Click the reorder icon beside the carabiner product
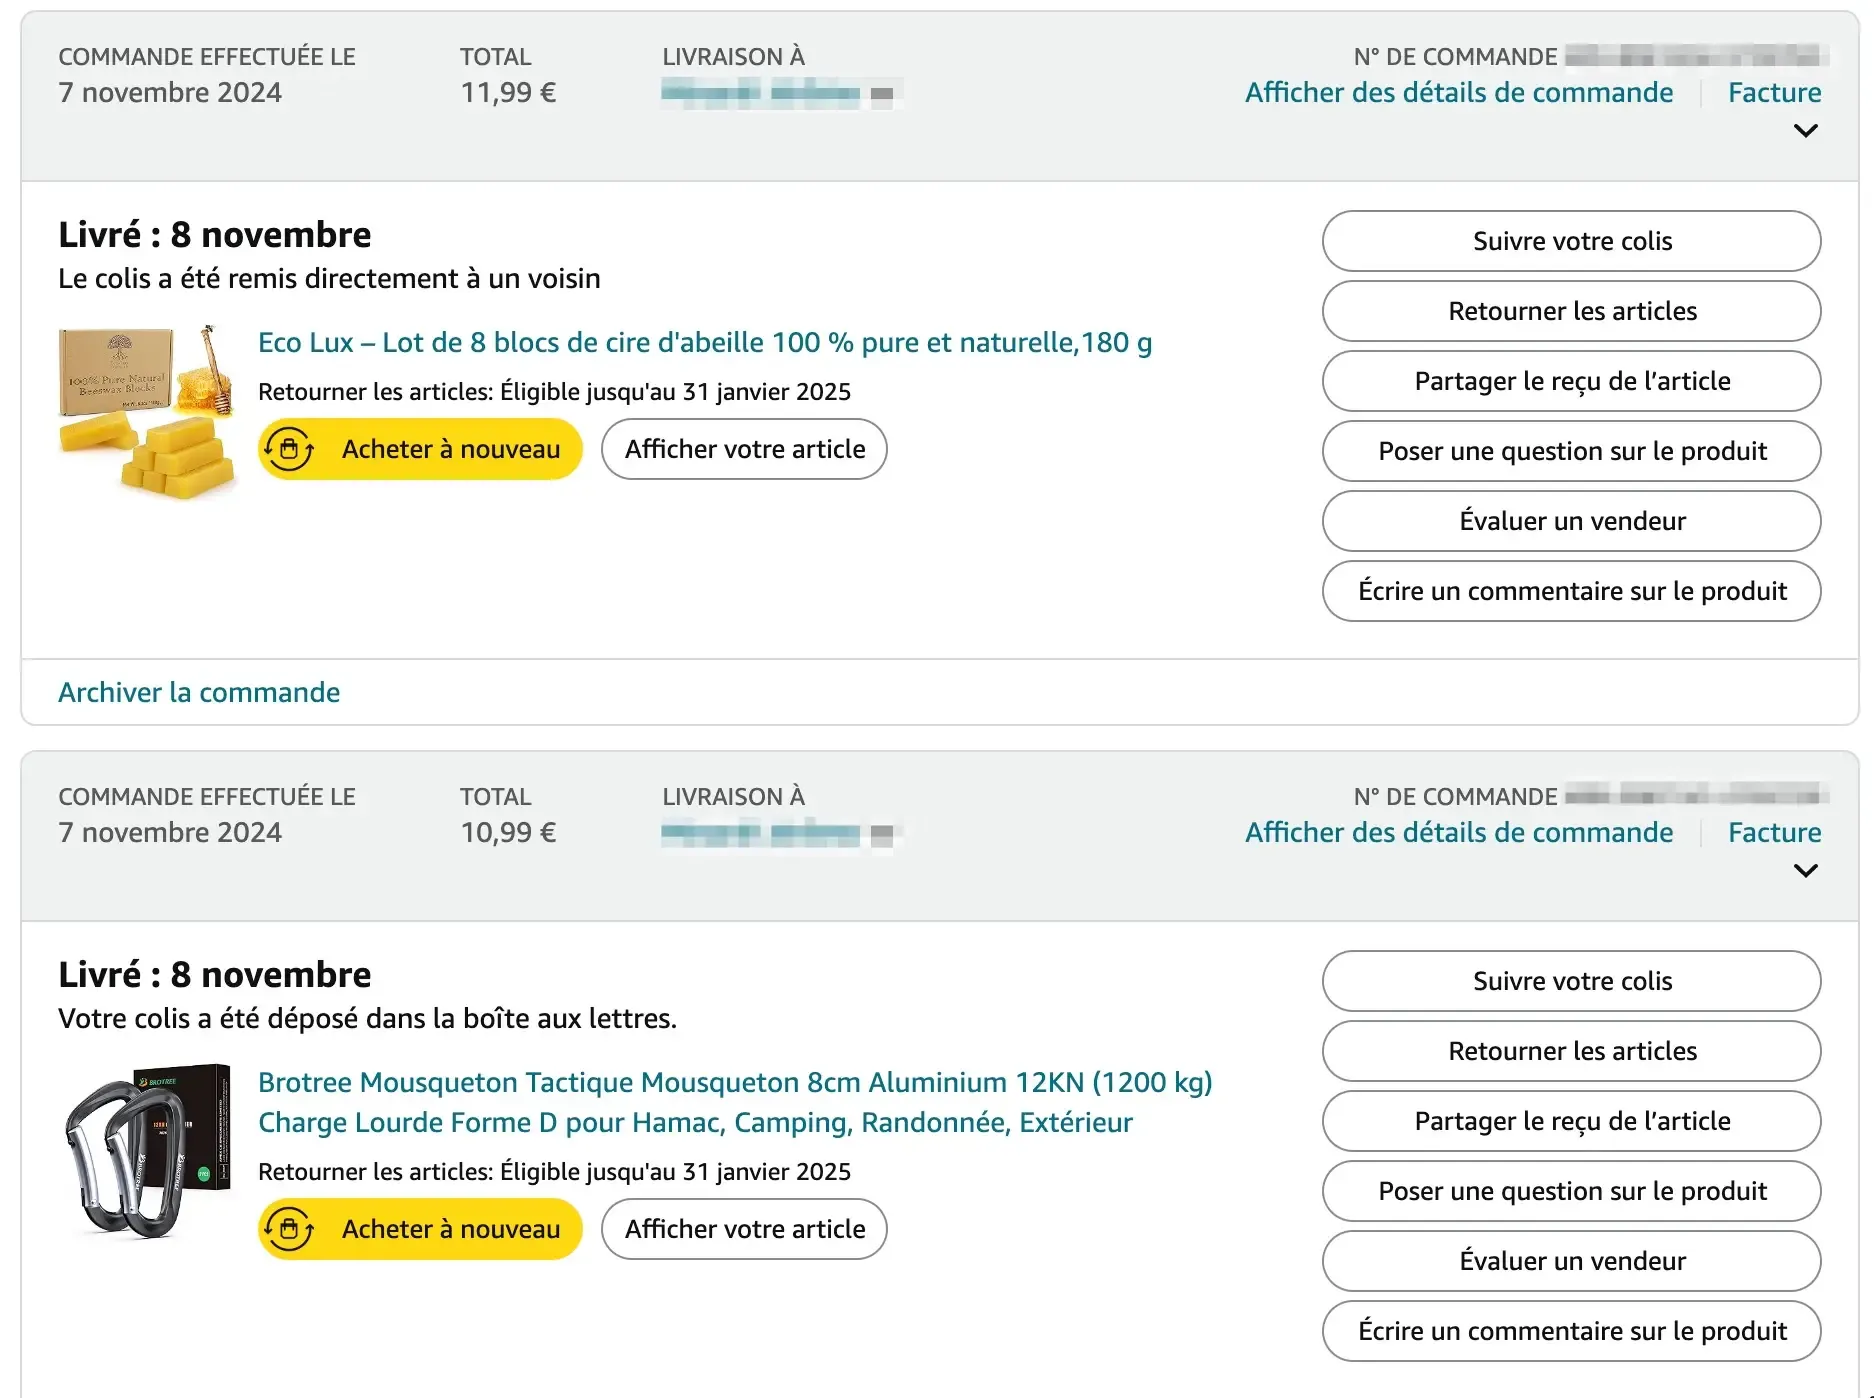Image resolution: width=1874 pixels, height=1398 pixels. (x=289, y=1229)
